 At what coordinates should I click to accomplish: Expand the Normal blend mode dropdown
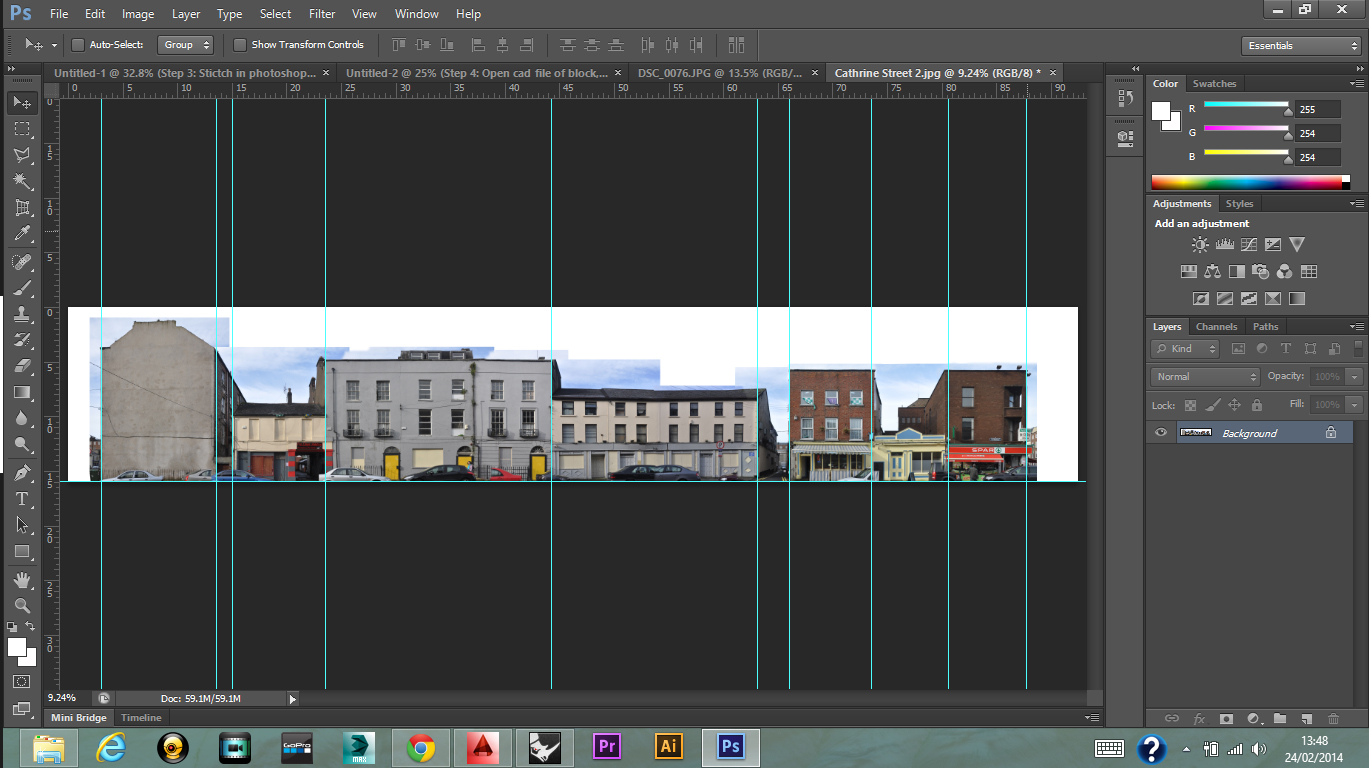click(1206, 377)
